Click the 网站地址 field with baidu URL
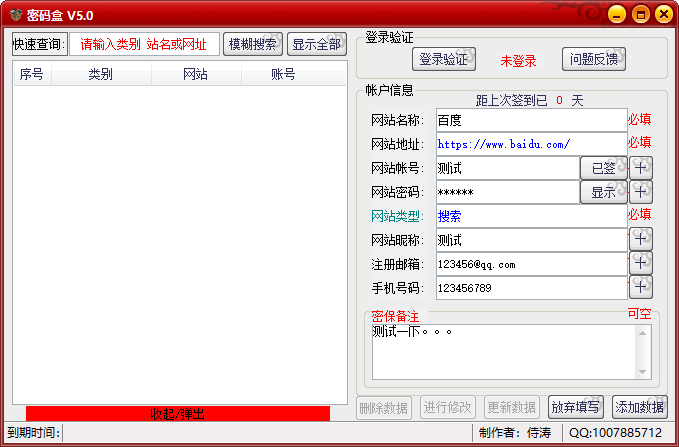Image resolution: width=679 pixels, height=447 pixels. coord(532,144)
